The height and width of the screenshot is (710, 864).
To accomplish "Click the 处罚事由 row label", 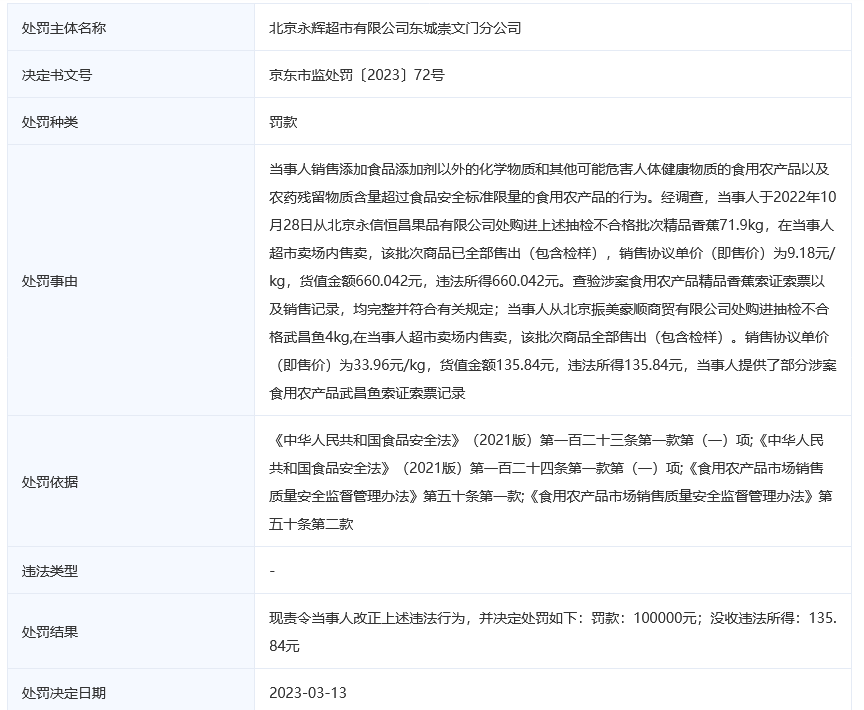I will coord(49,281).
